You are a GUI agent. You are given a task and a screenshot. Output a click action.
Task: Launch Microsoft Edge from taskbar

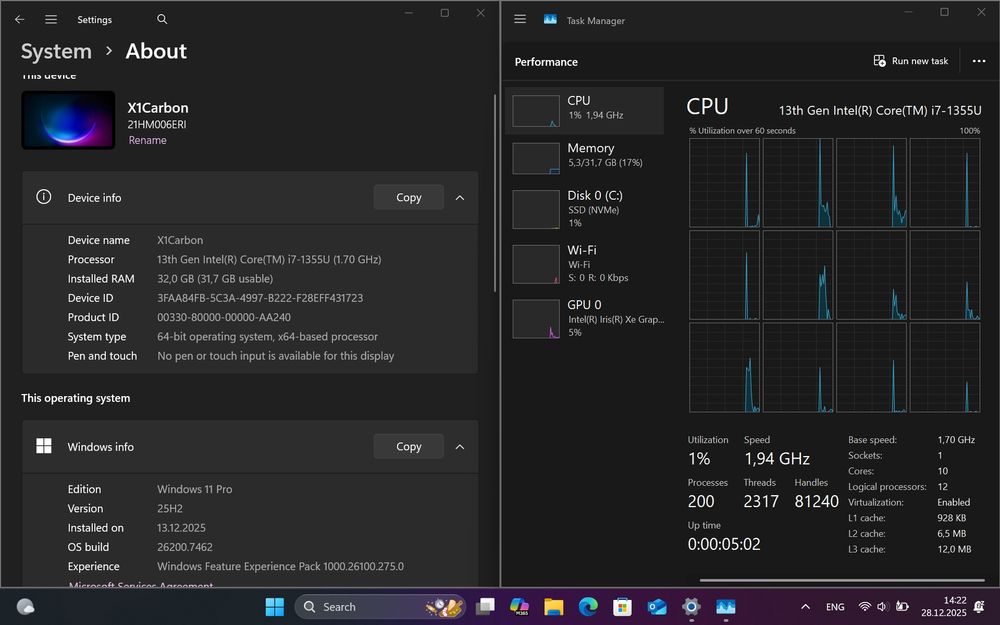[588, 607]
